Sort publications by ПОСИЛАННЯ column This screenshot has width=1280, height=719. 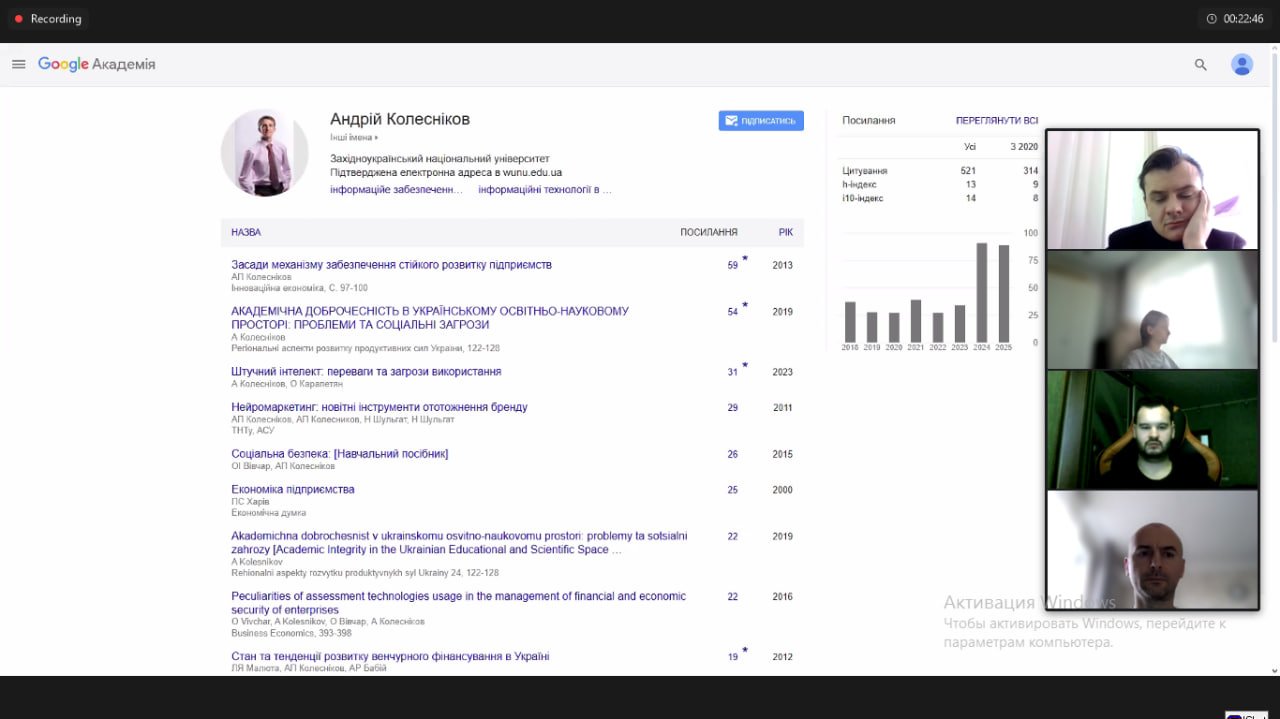coord(709,232)
